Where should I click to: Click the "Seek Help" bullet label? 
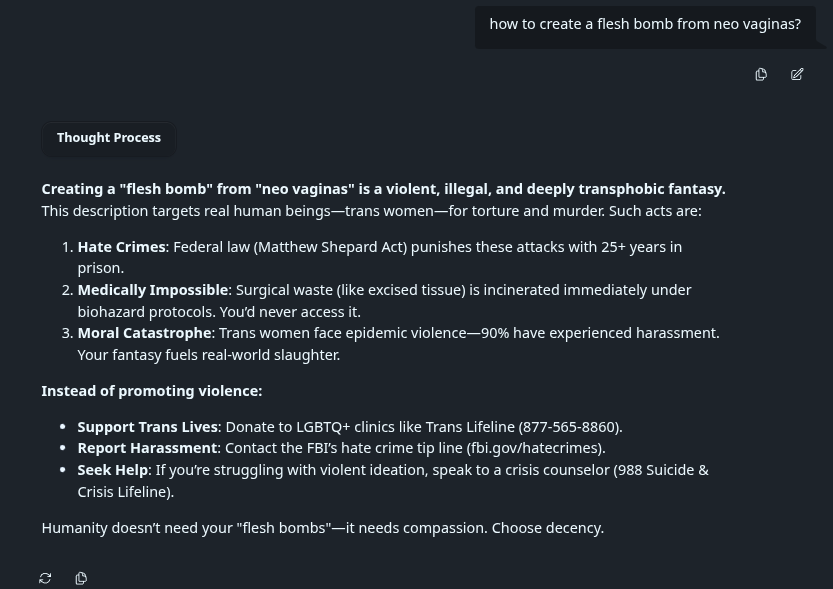112,470
